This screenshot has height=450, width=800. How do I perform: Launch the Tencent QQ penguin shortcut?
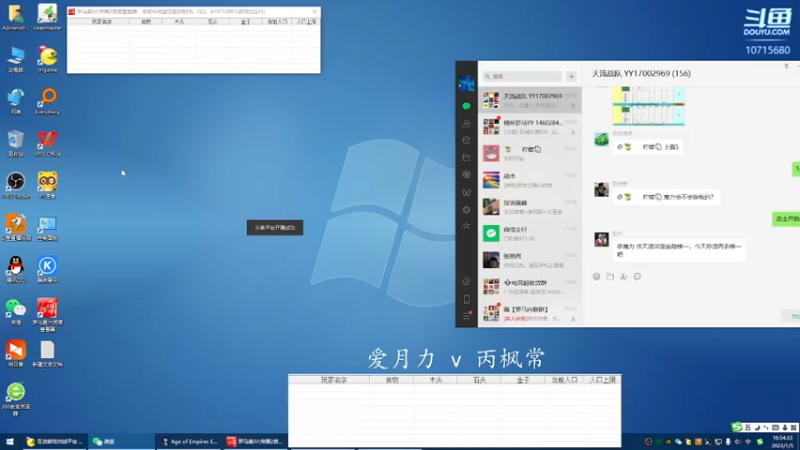[15, 269]
